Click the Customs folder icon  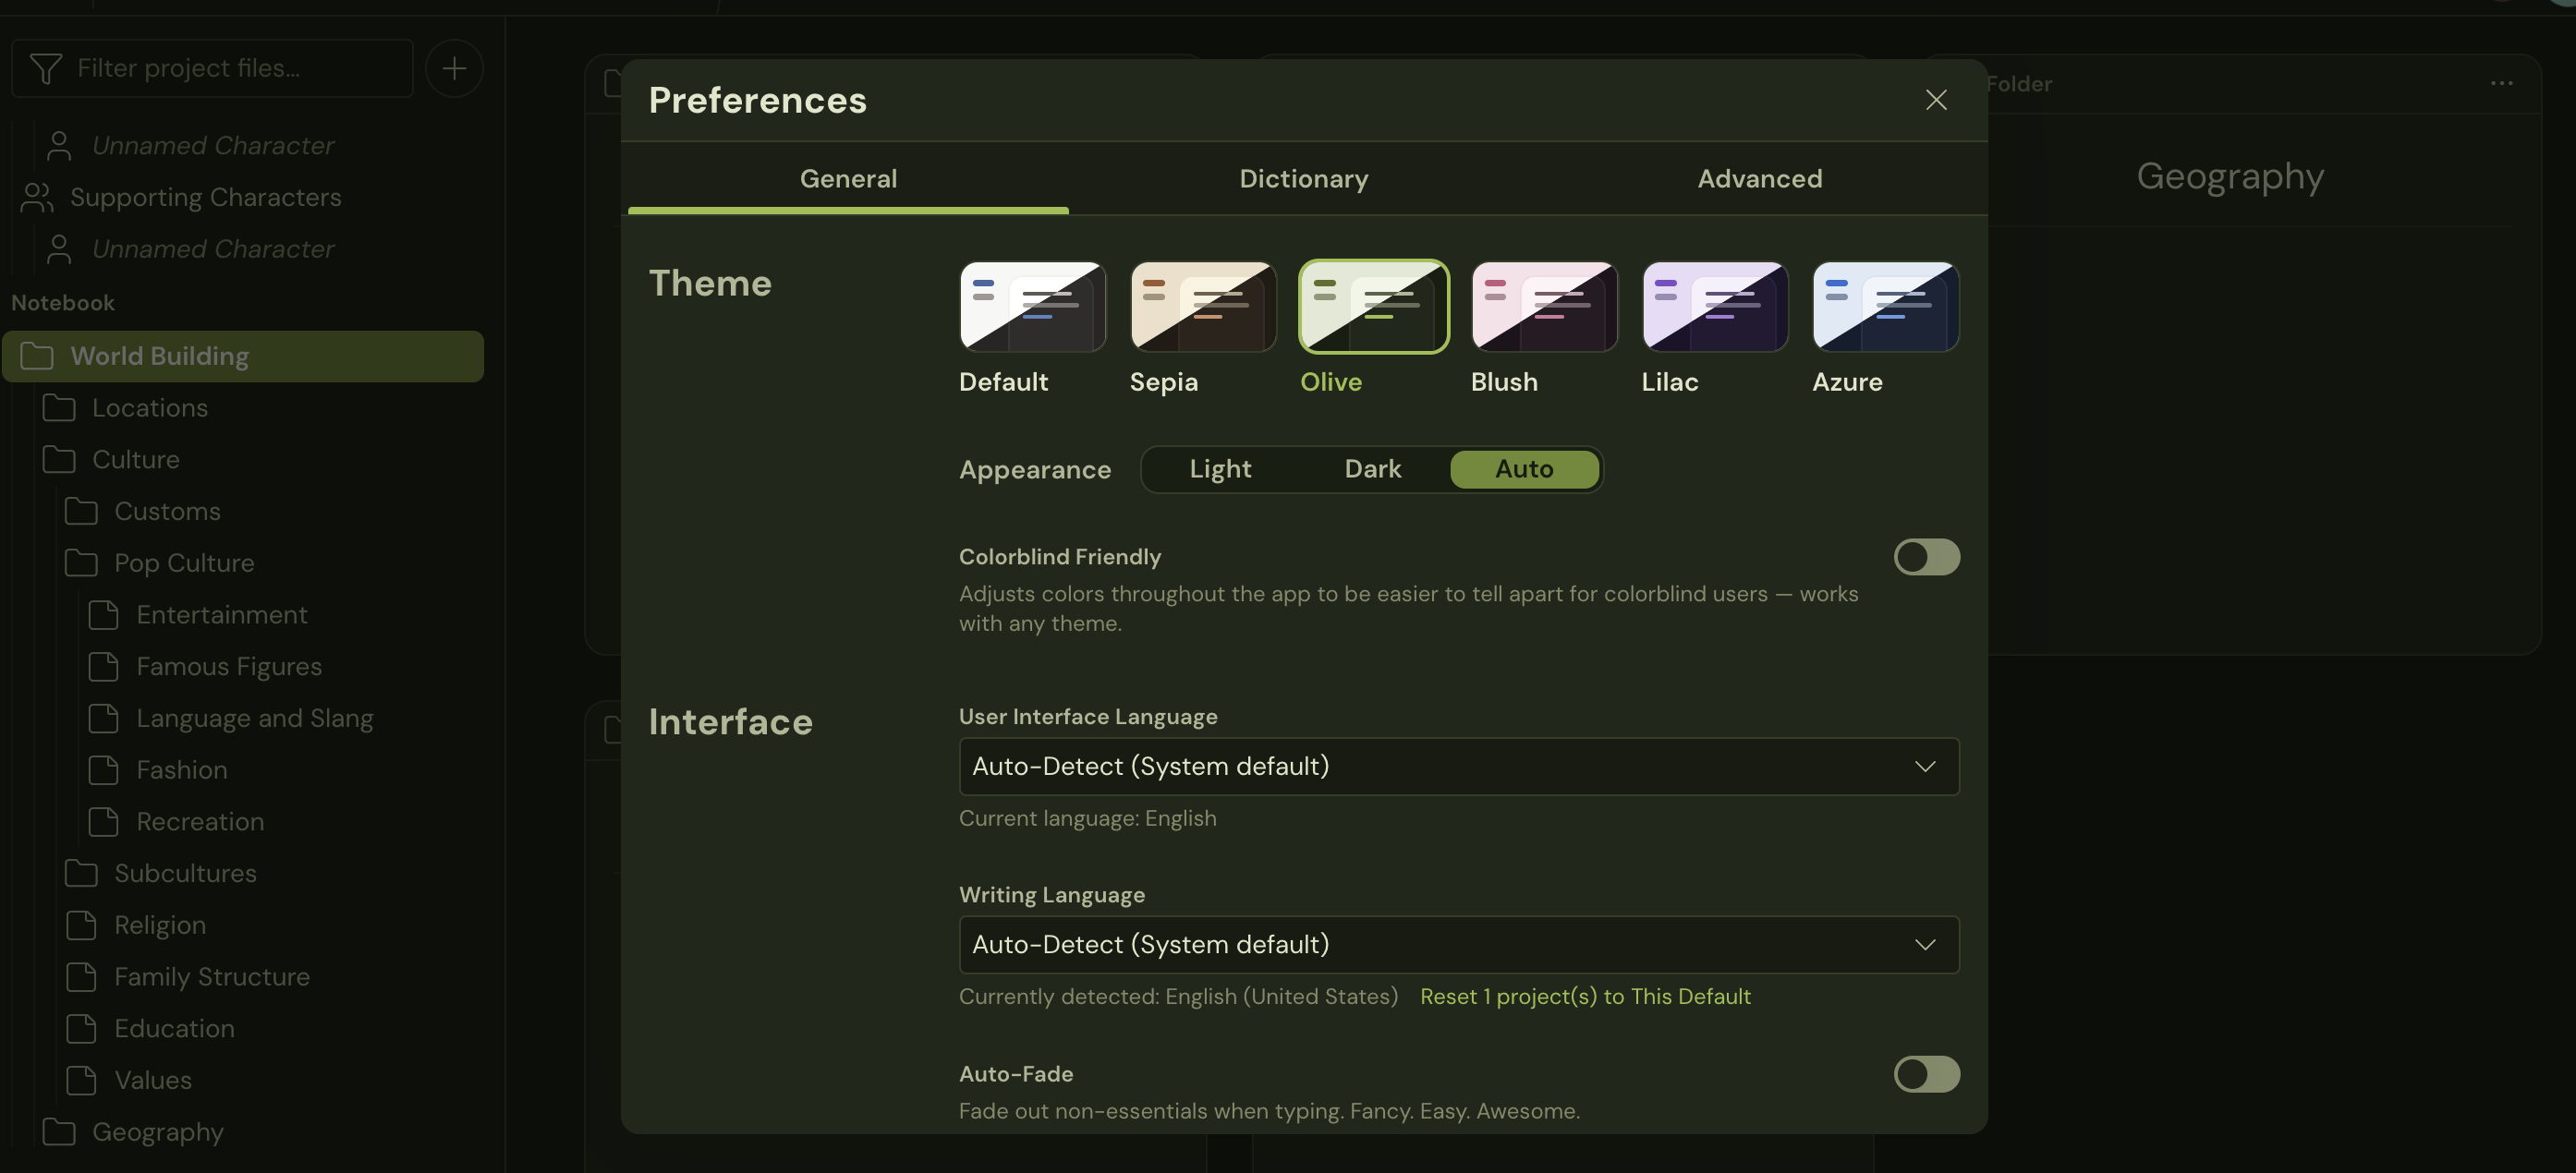click(x=81, y=511)
